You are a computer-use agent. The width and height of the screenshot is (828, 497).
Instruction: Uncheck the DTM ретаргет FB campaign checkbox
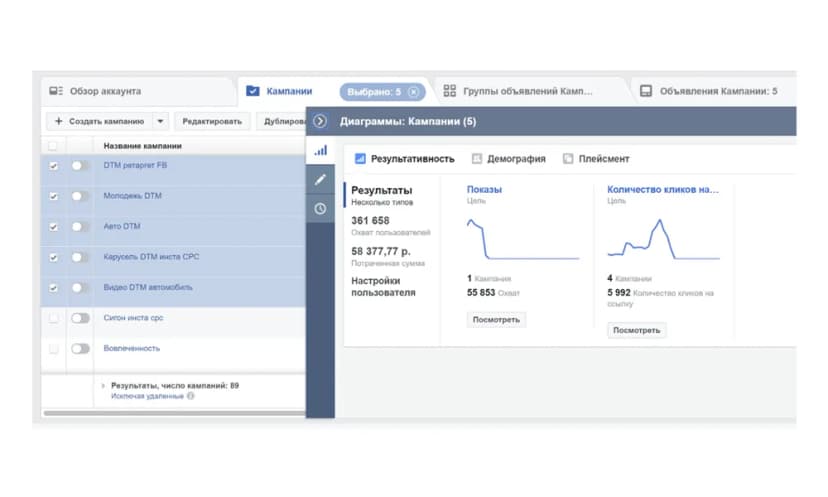53,166
